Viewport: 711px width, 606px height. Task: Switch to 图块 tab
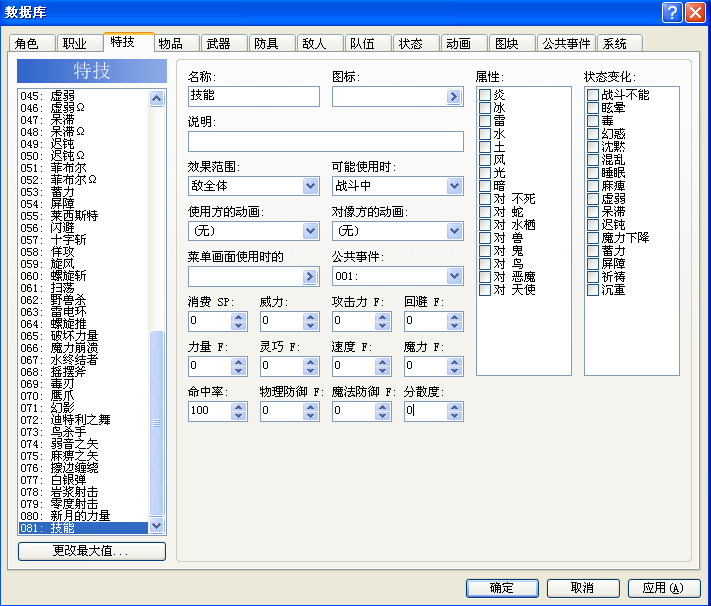(x=512, y=44)
